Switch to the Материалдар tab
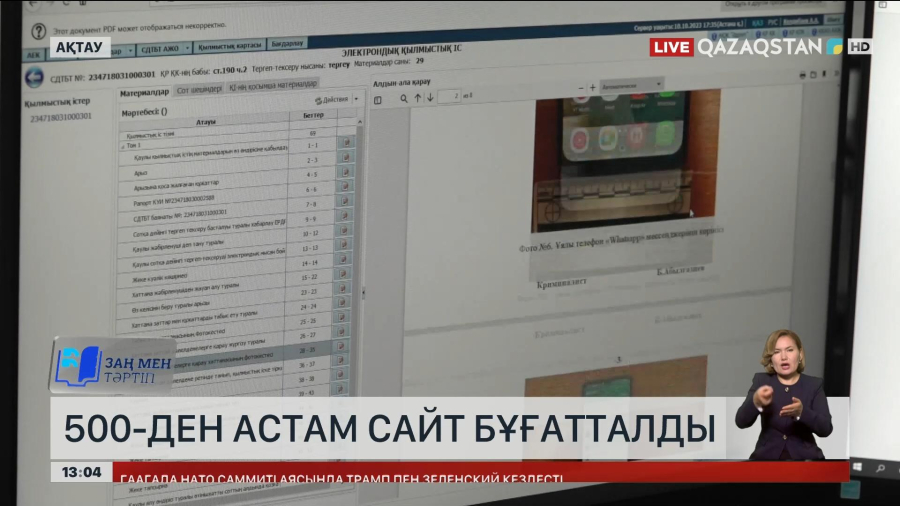 [145, 92]
